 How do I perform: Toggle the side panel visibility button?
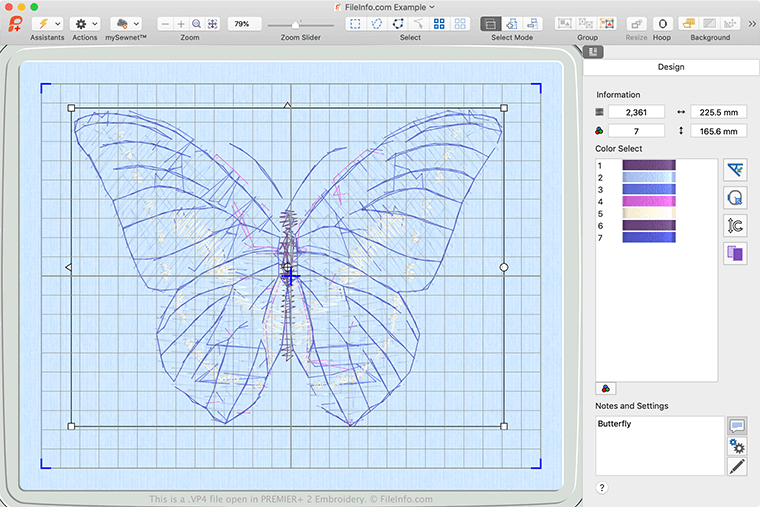tap(593, 51)
